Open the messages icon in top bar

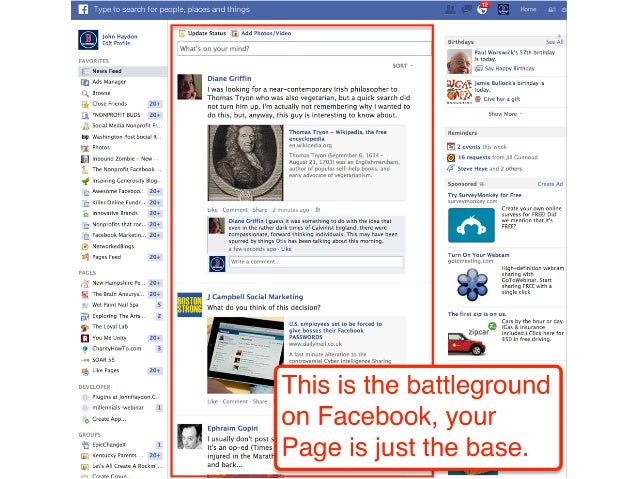(466, 9)
